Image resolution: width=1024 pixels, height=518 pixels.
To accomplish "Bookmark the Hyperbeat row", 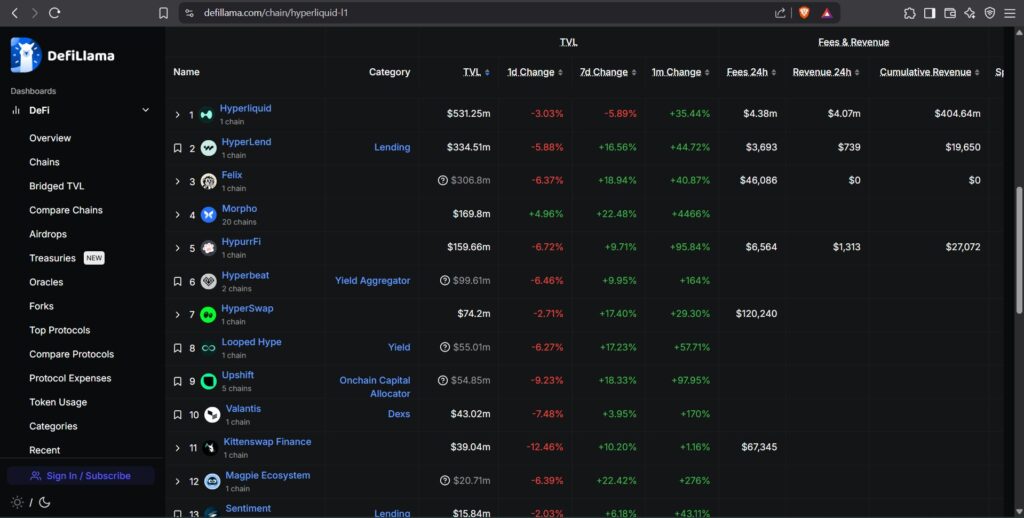I will (177, 282).
